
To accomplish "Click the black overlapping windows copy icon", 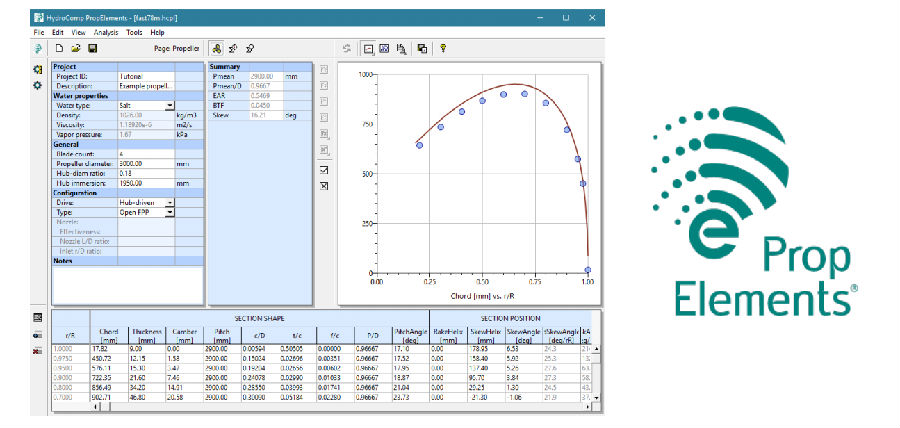I will pyautogui.click(x=422, y=49).
